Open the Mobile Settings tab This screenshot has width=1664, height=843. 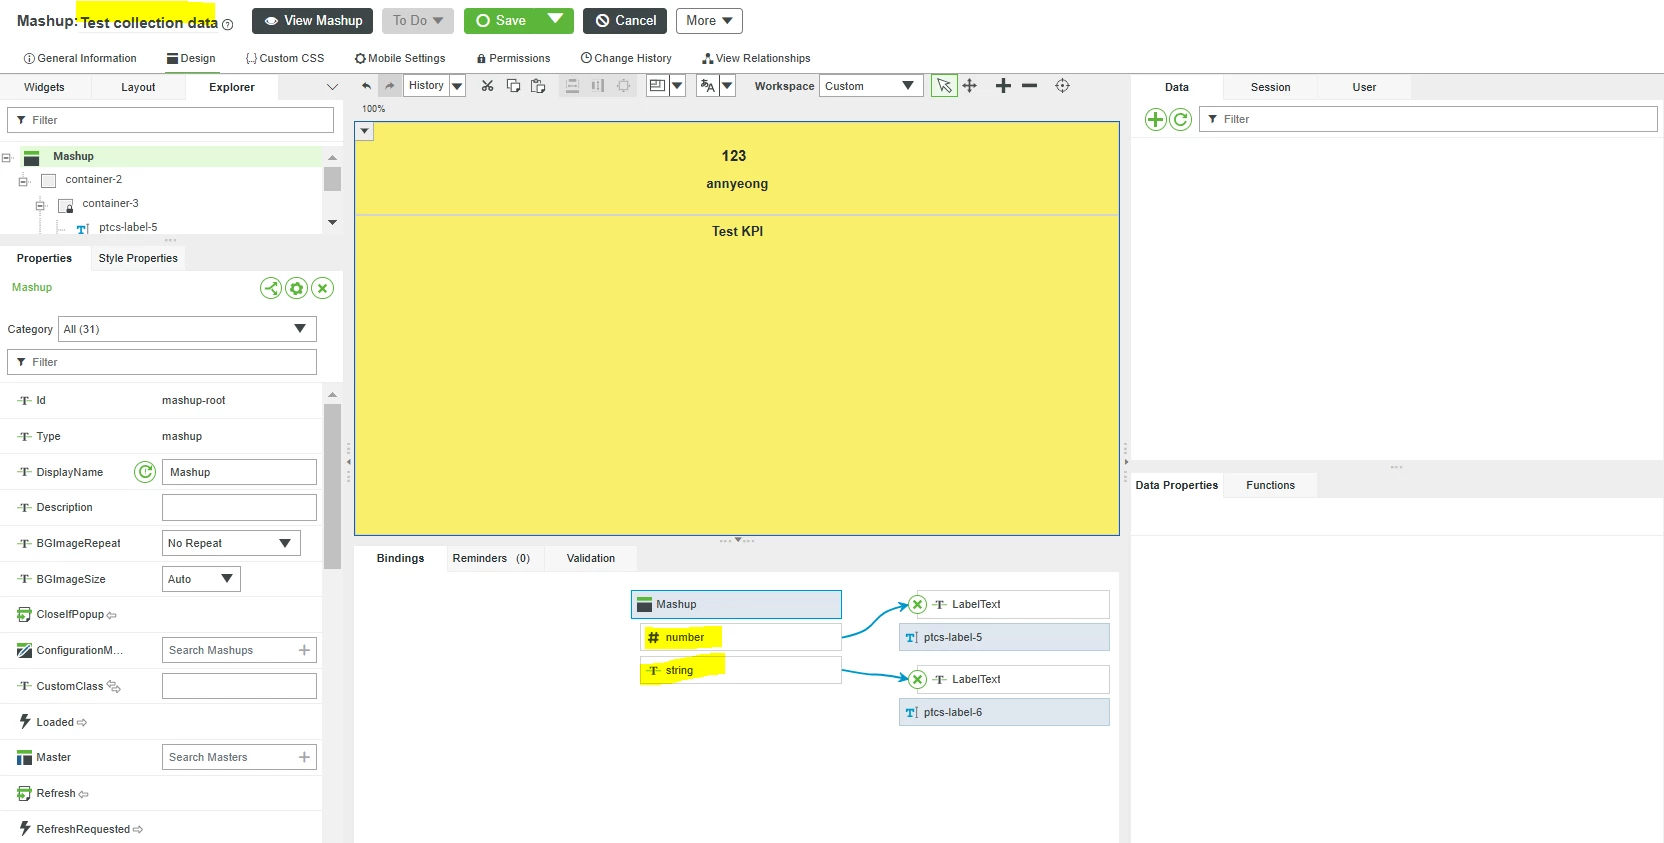[400, 58]
